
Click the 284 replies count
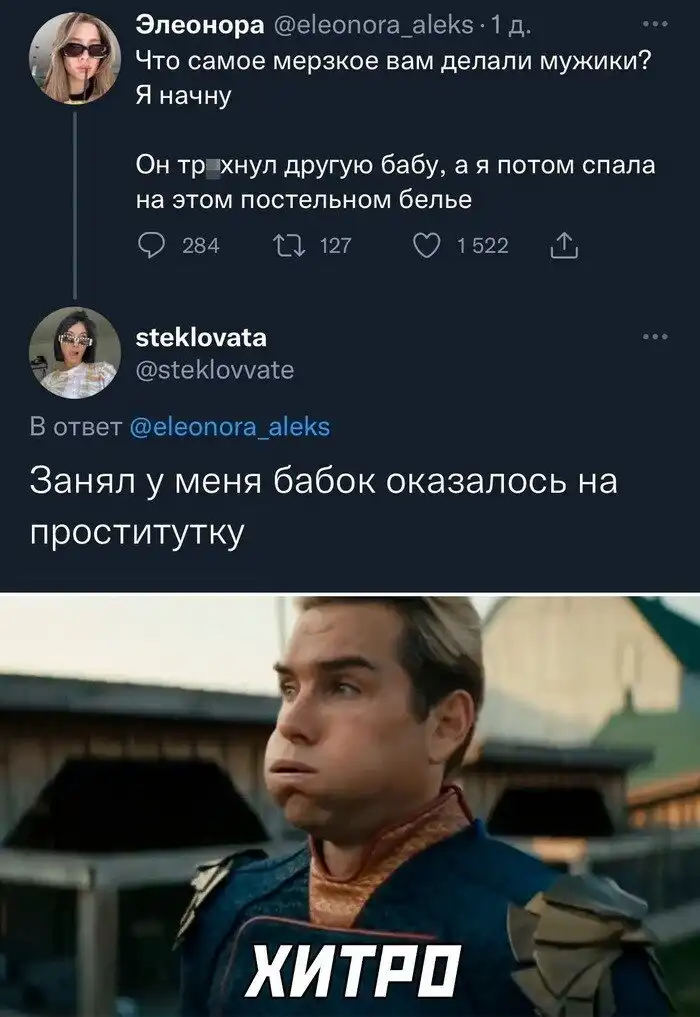200,246
